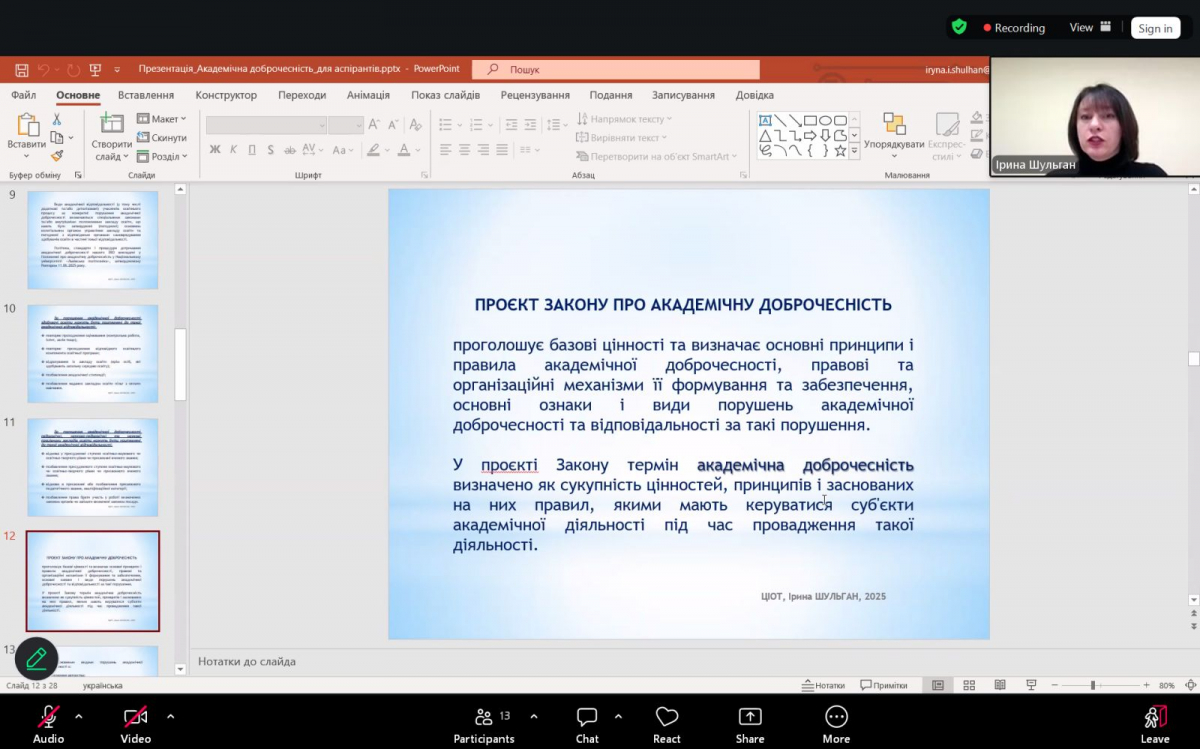Switch to the Анімація ribbon tab
1200x749 pixels.
coord(368,94)
